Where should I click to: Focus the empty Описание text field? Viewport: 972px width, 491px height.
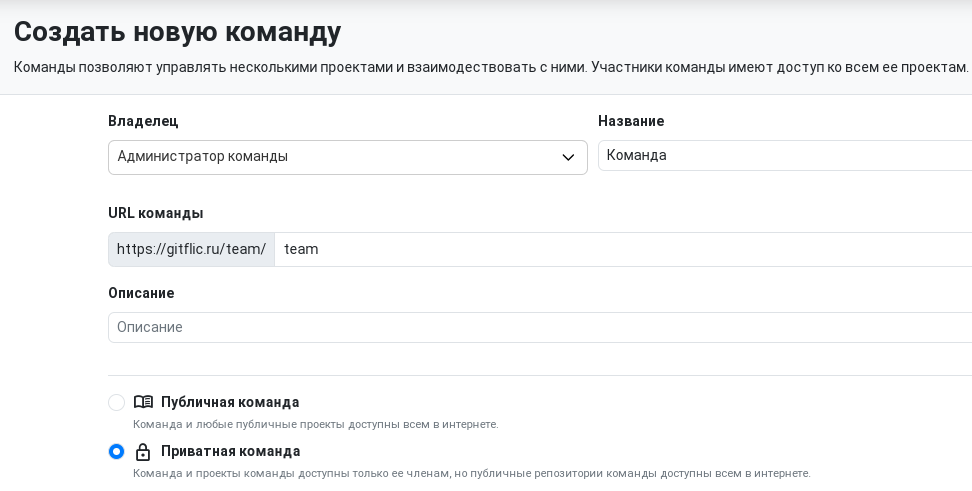coord(540,327)
